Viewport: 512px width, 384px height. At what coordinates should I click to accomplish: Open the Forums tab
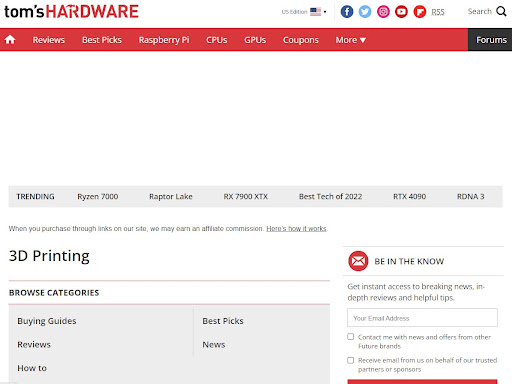[x=490, y=40]
